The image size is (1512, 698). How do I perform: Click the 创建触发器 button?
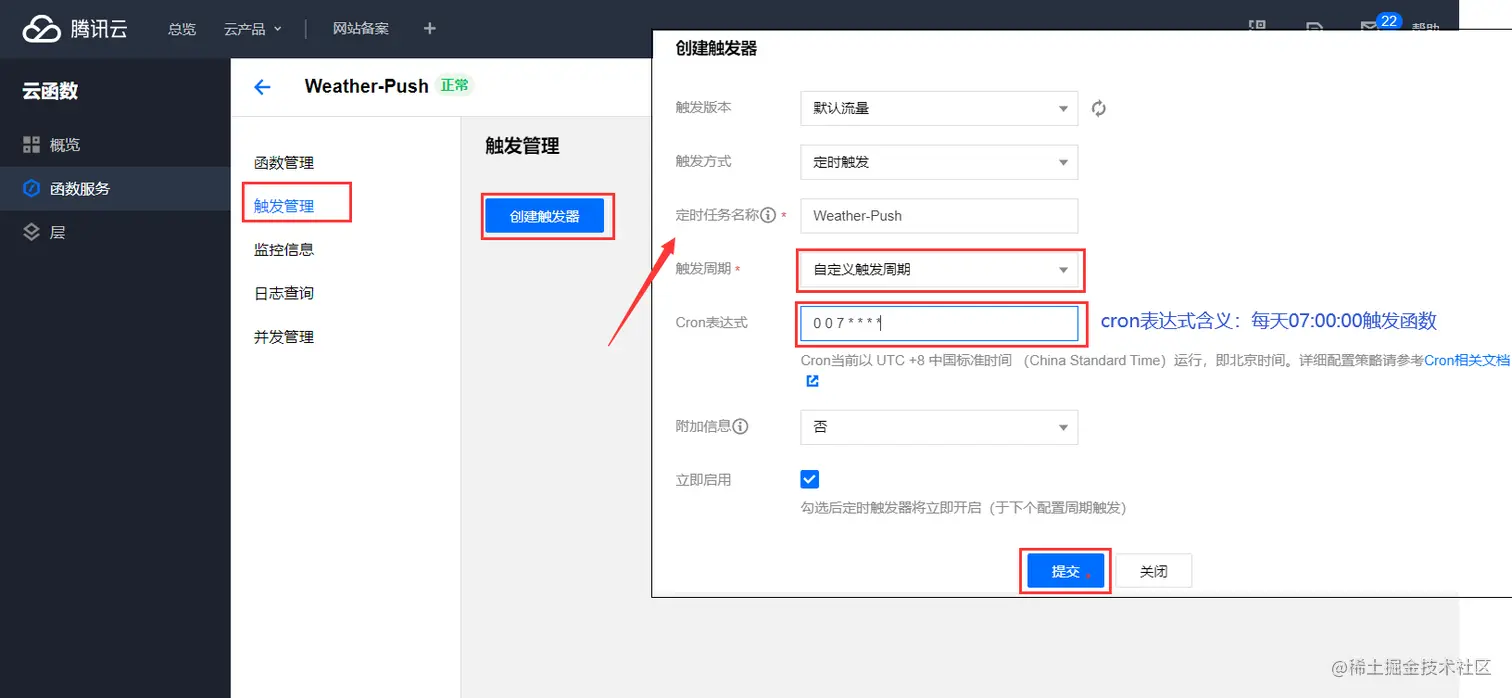click(x=545, y=216)
